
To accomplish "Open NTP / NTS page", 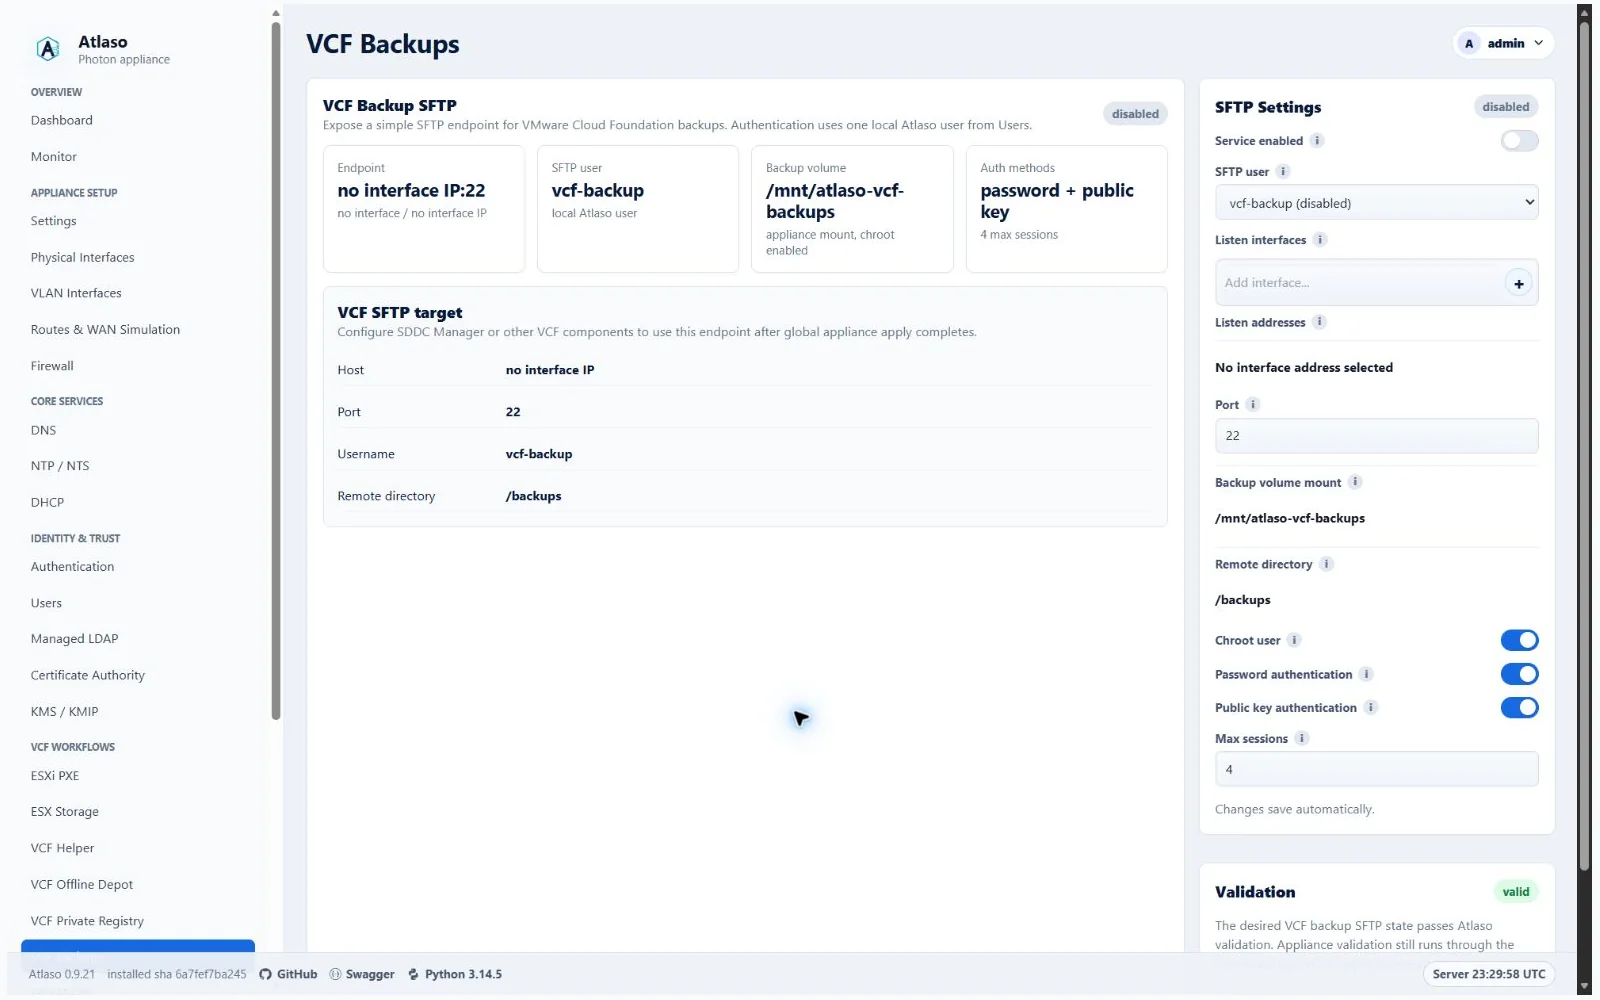I will [x=60, y=466].
